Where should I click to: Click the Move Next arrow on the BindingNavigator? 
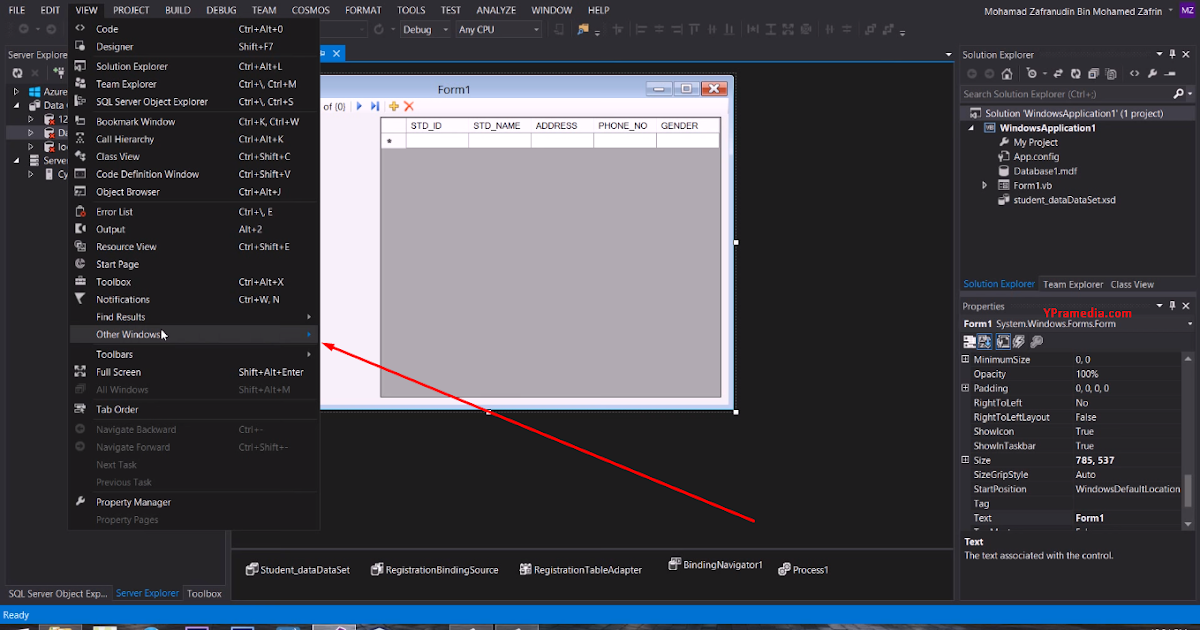coord(359,107)
